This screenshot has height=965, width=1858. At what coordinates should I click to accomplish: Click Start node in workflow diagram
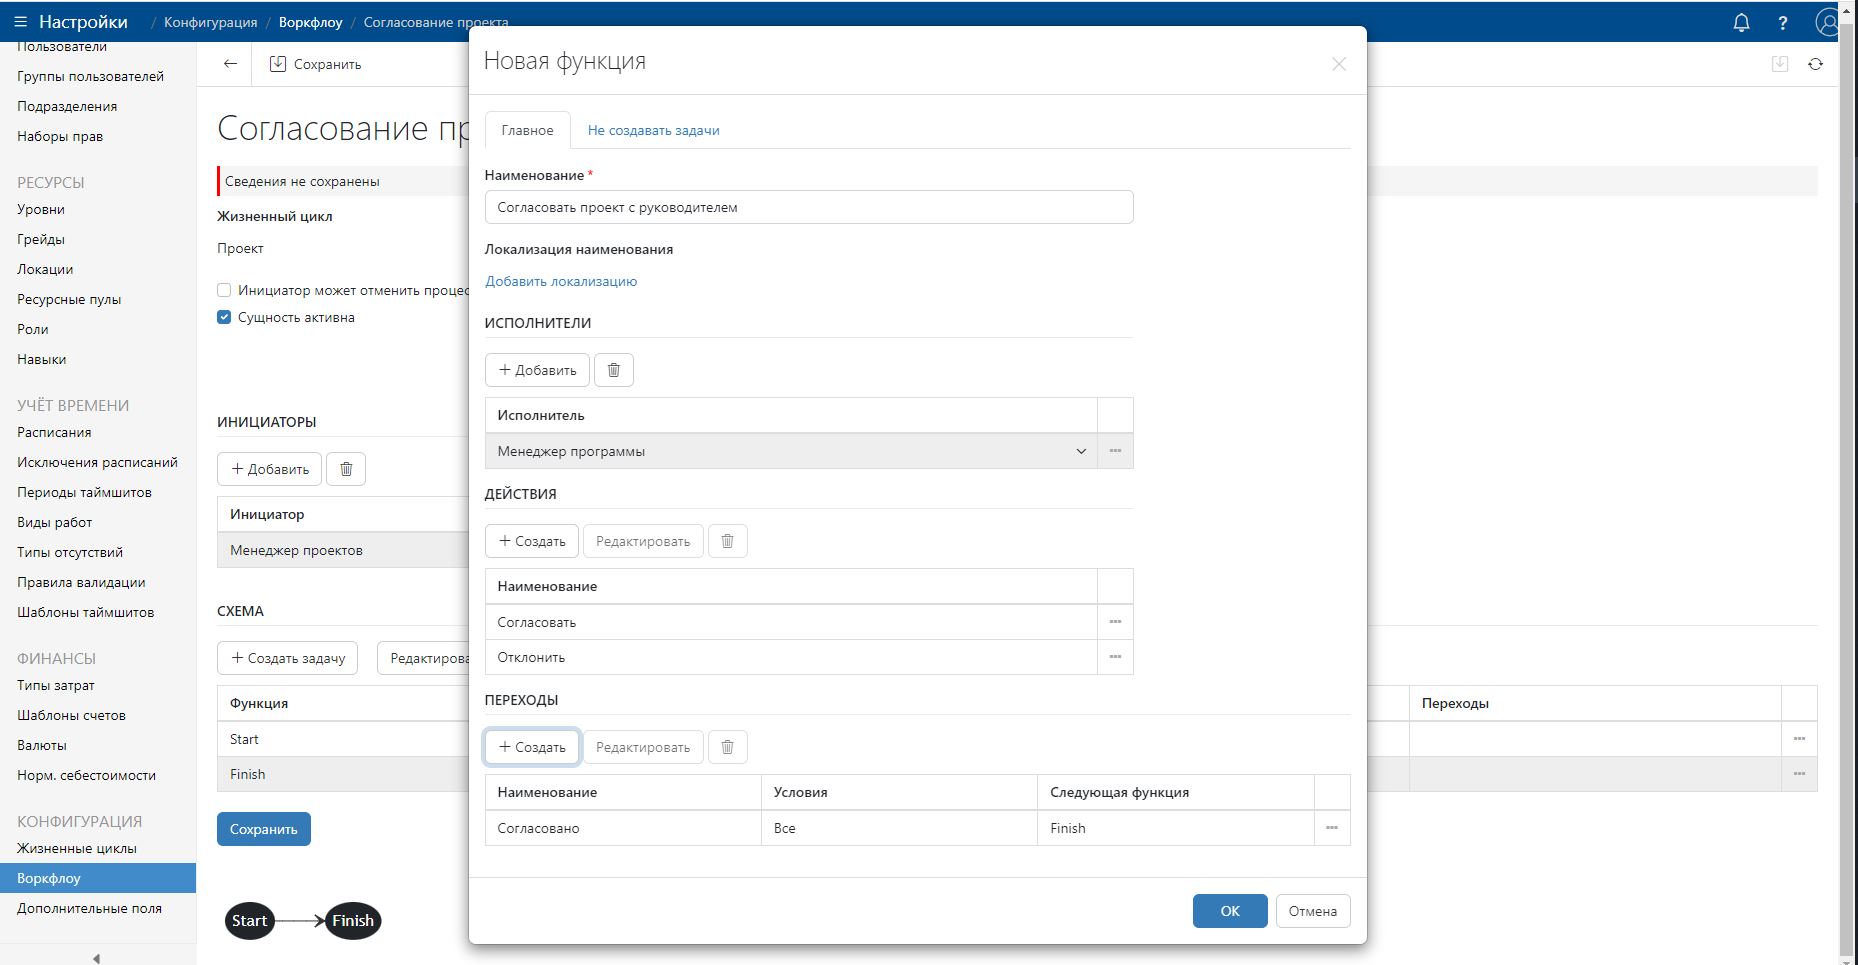pyautogui.click(x=249, y=921)
